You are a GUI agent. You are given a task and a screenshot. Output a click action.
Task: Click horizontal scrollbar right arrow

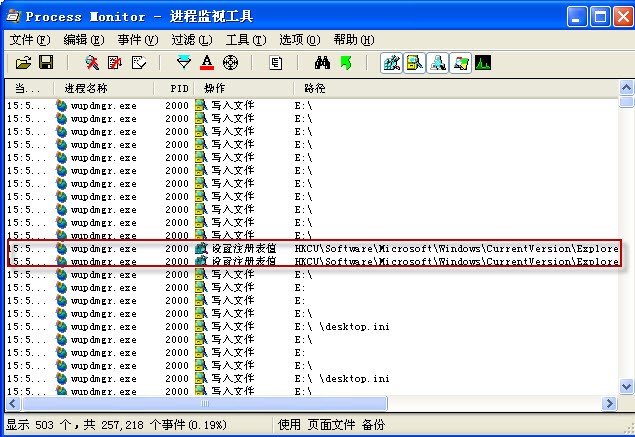(x=609, y=403)
